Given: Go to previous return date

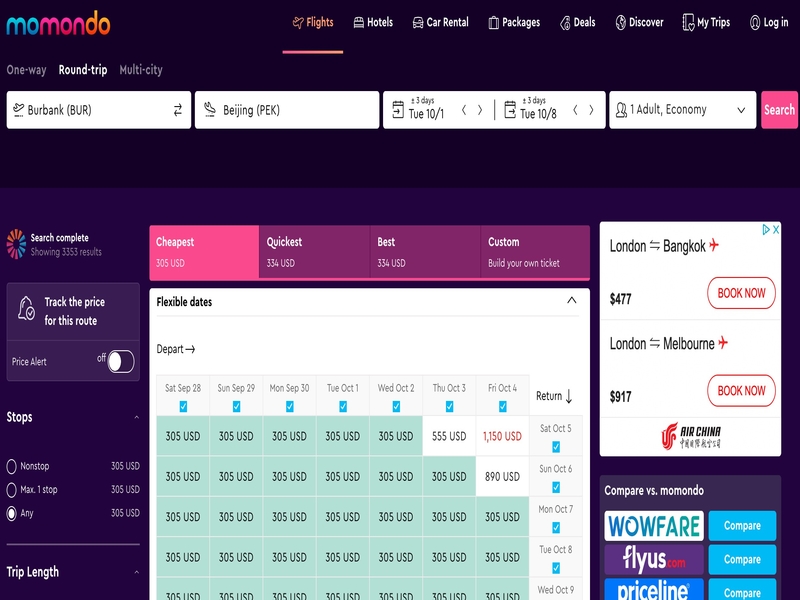Looking at the screenshot, I should pos(575,110).
